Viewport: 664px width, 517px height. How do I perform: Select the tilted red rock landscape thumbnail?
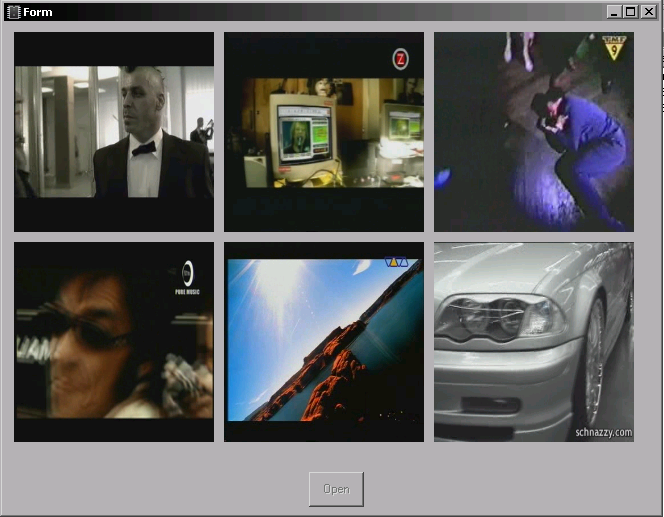point(324,341)
